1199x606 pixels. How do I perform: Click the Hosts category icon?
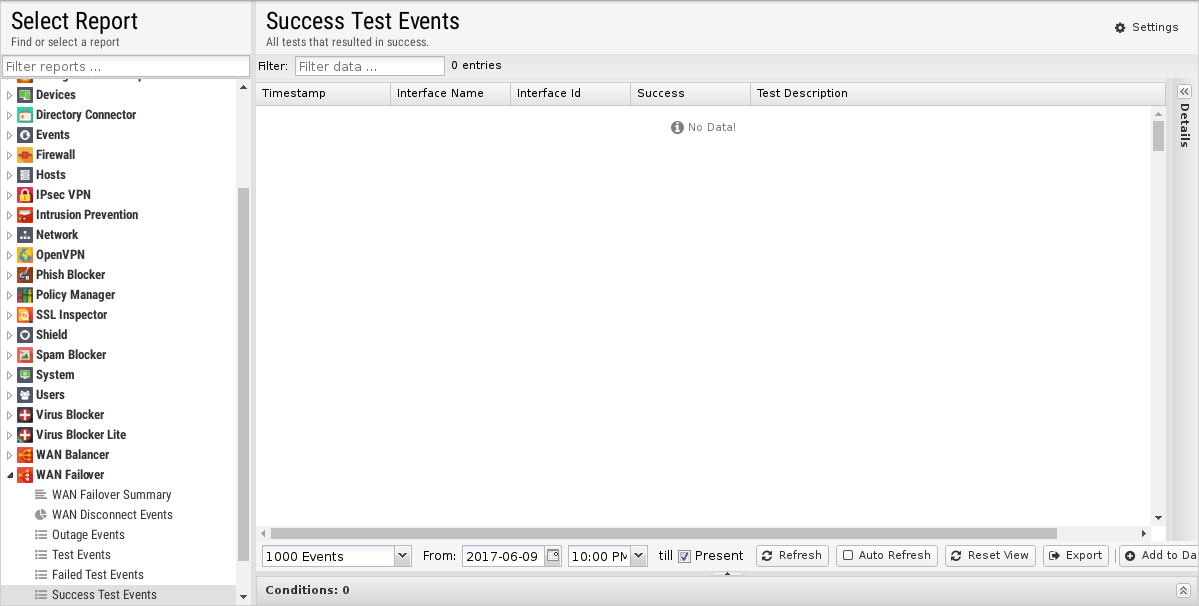tap(24, 175)
